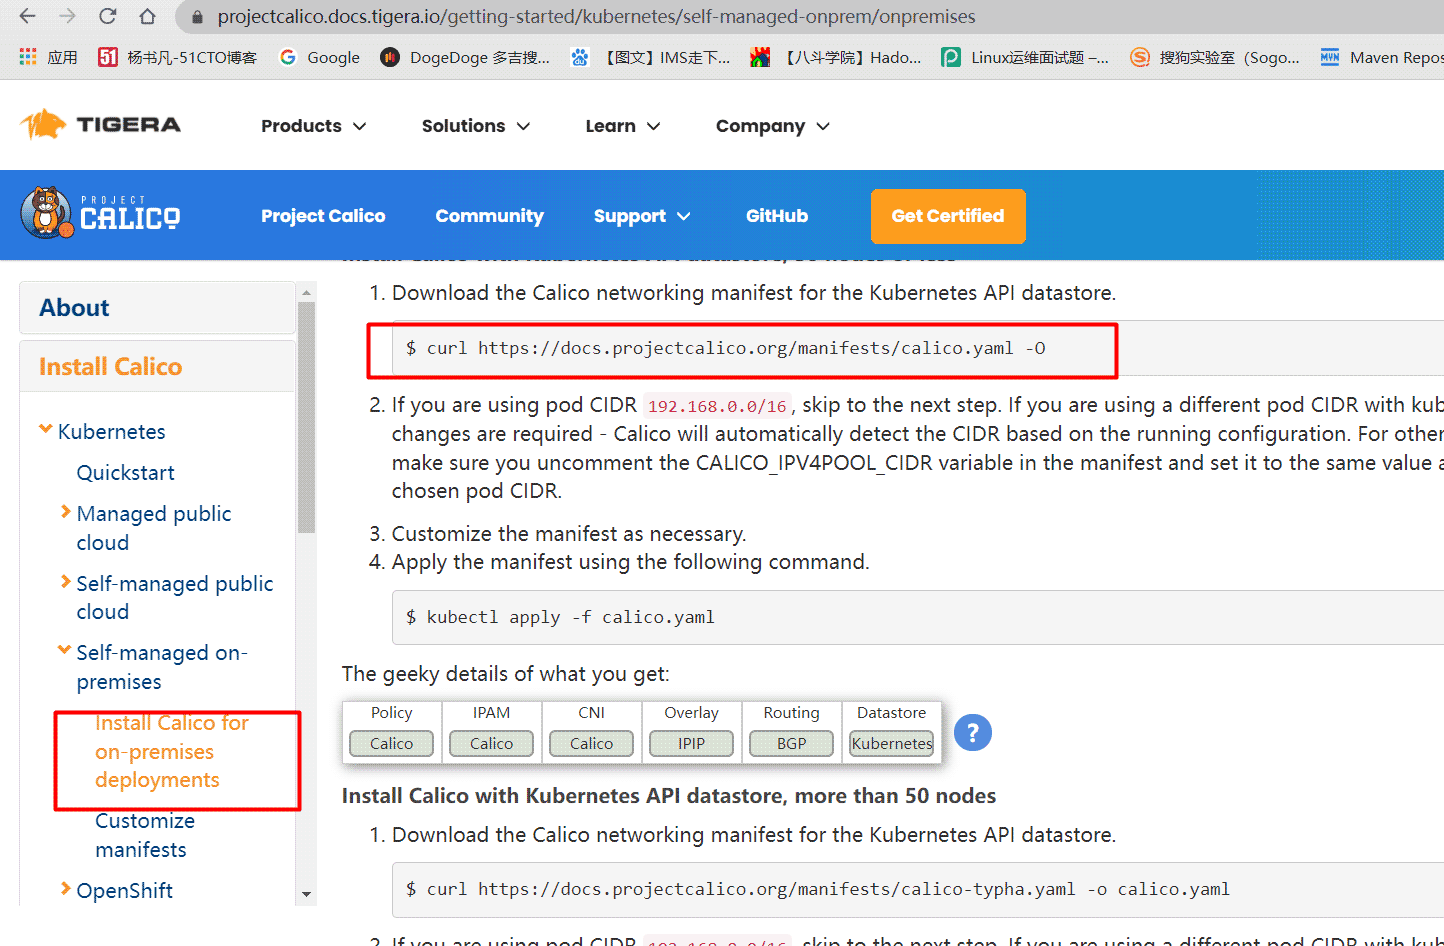The image size is (1444, 946).
Task: Click the browser forward arrow
Action: [67, 16]
